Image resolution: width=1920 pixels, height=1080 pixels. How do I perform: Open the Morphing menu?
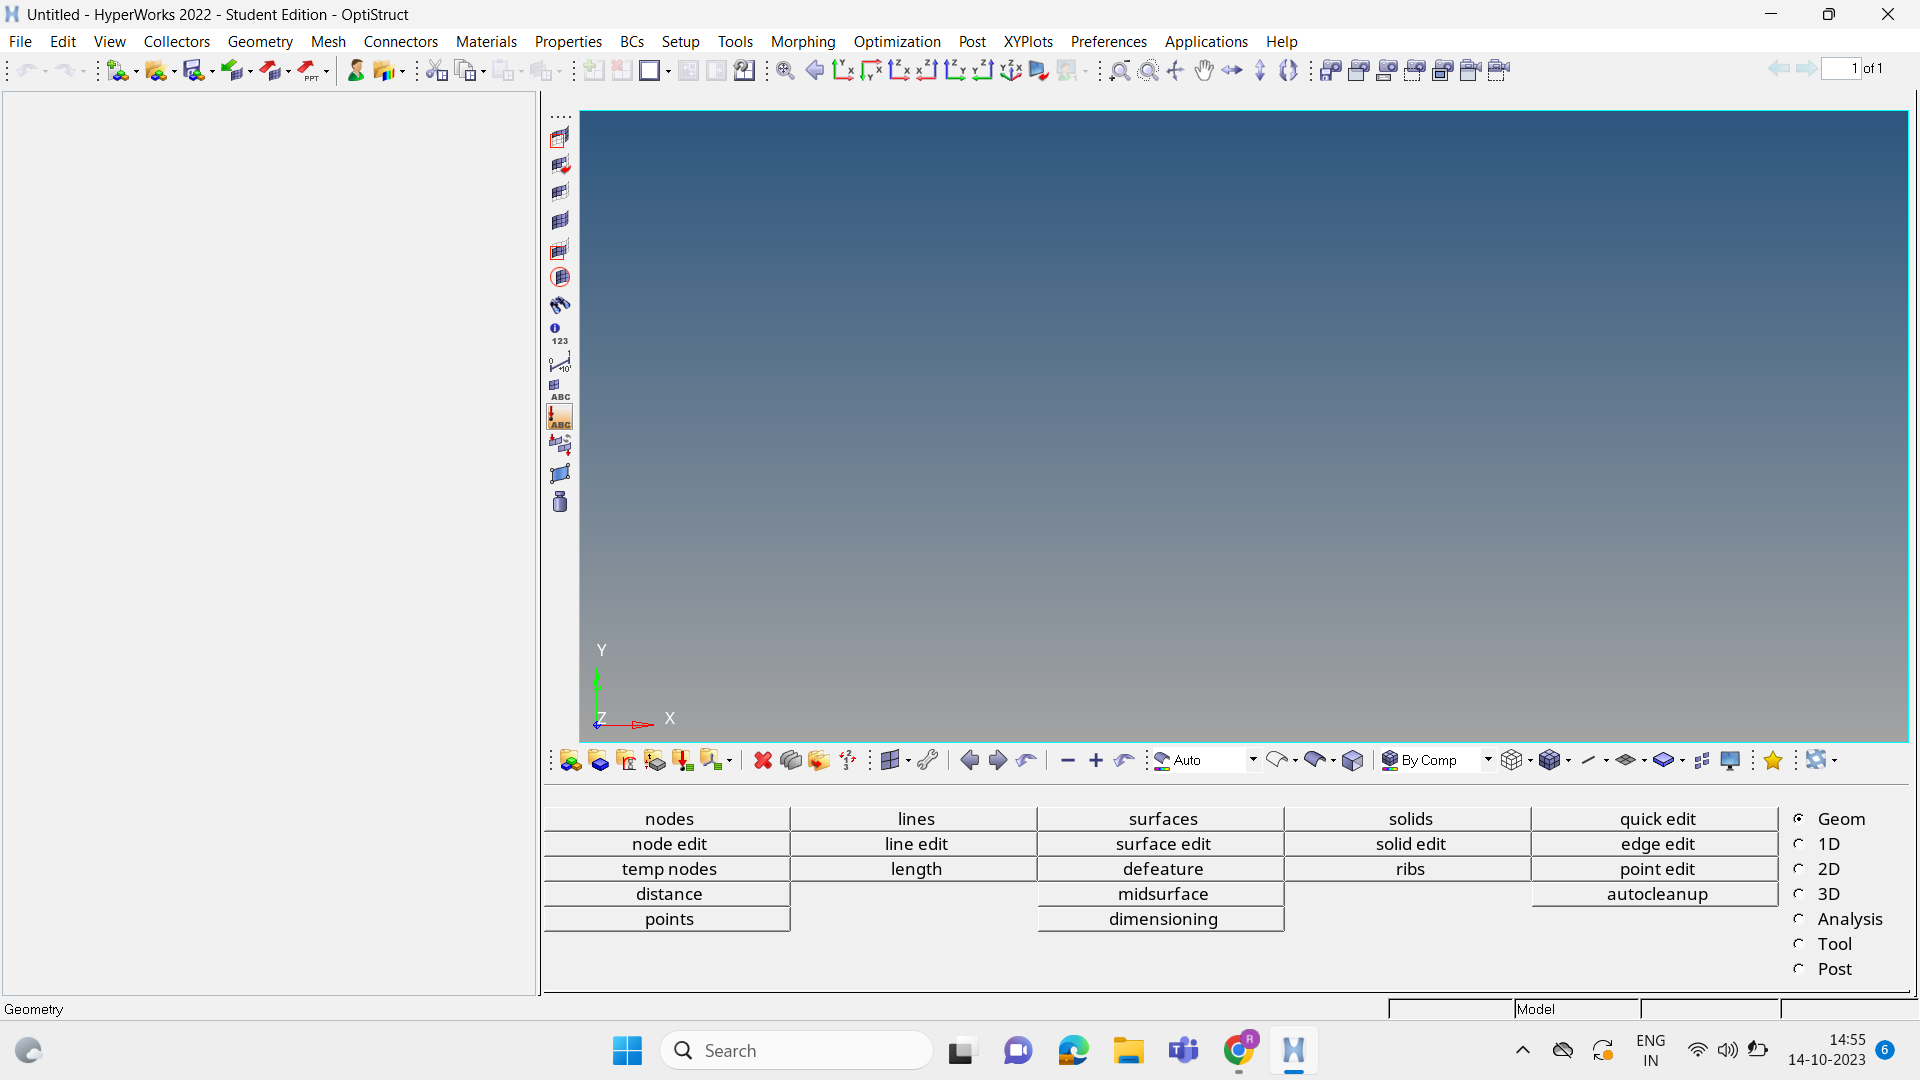point(803,41)
